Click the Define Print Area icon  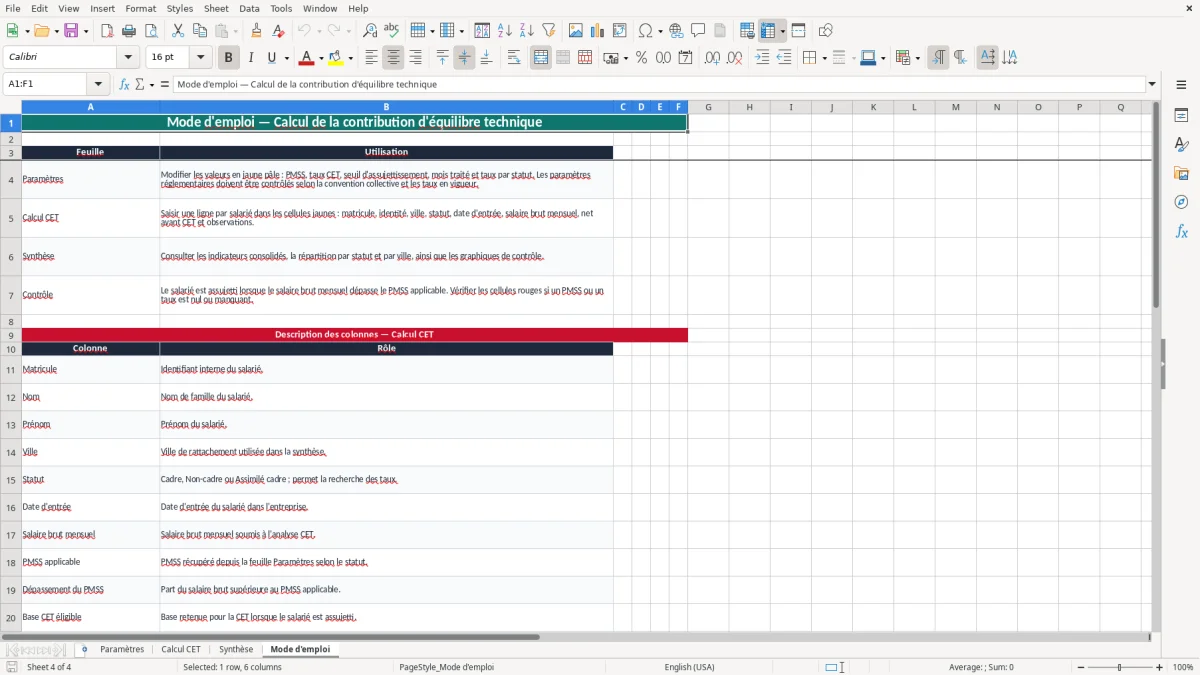pyautogui.click(x=747, y=31)
